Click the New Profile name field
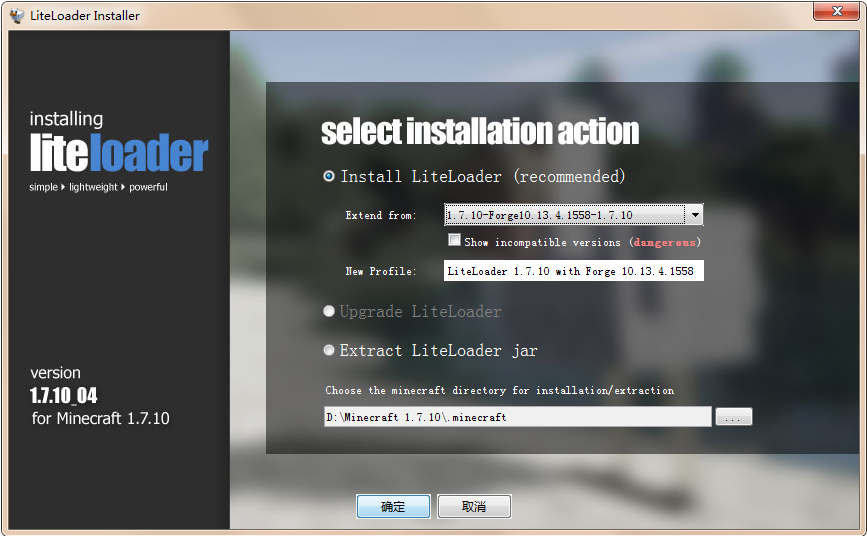Screen dimensions: 867x536 573,271
